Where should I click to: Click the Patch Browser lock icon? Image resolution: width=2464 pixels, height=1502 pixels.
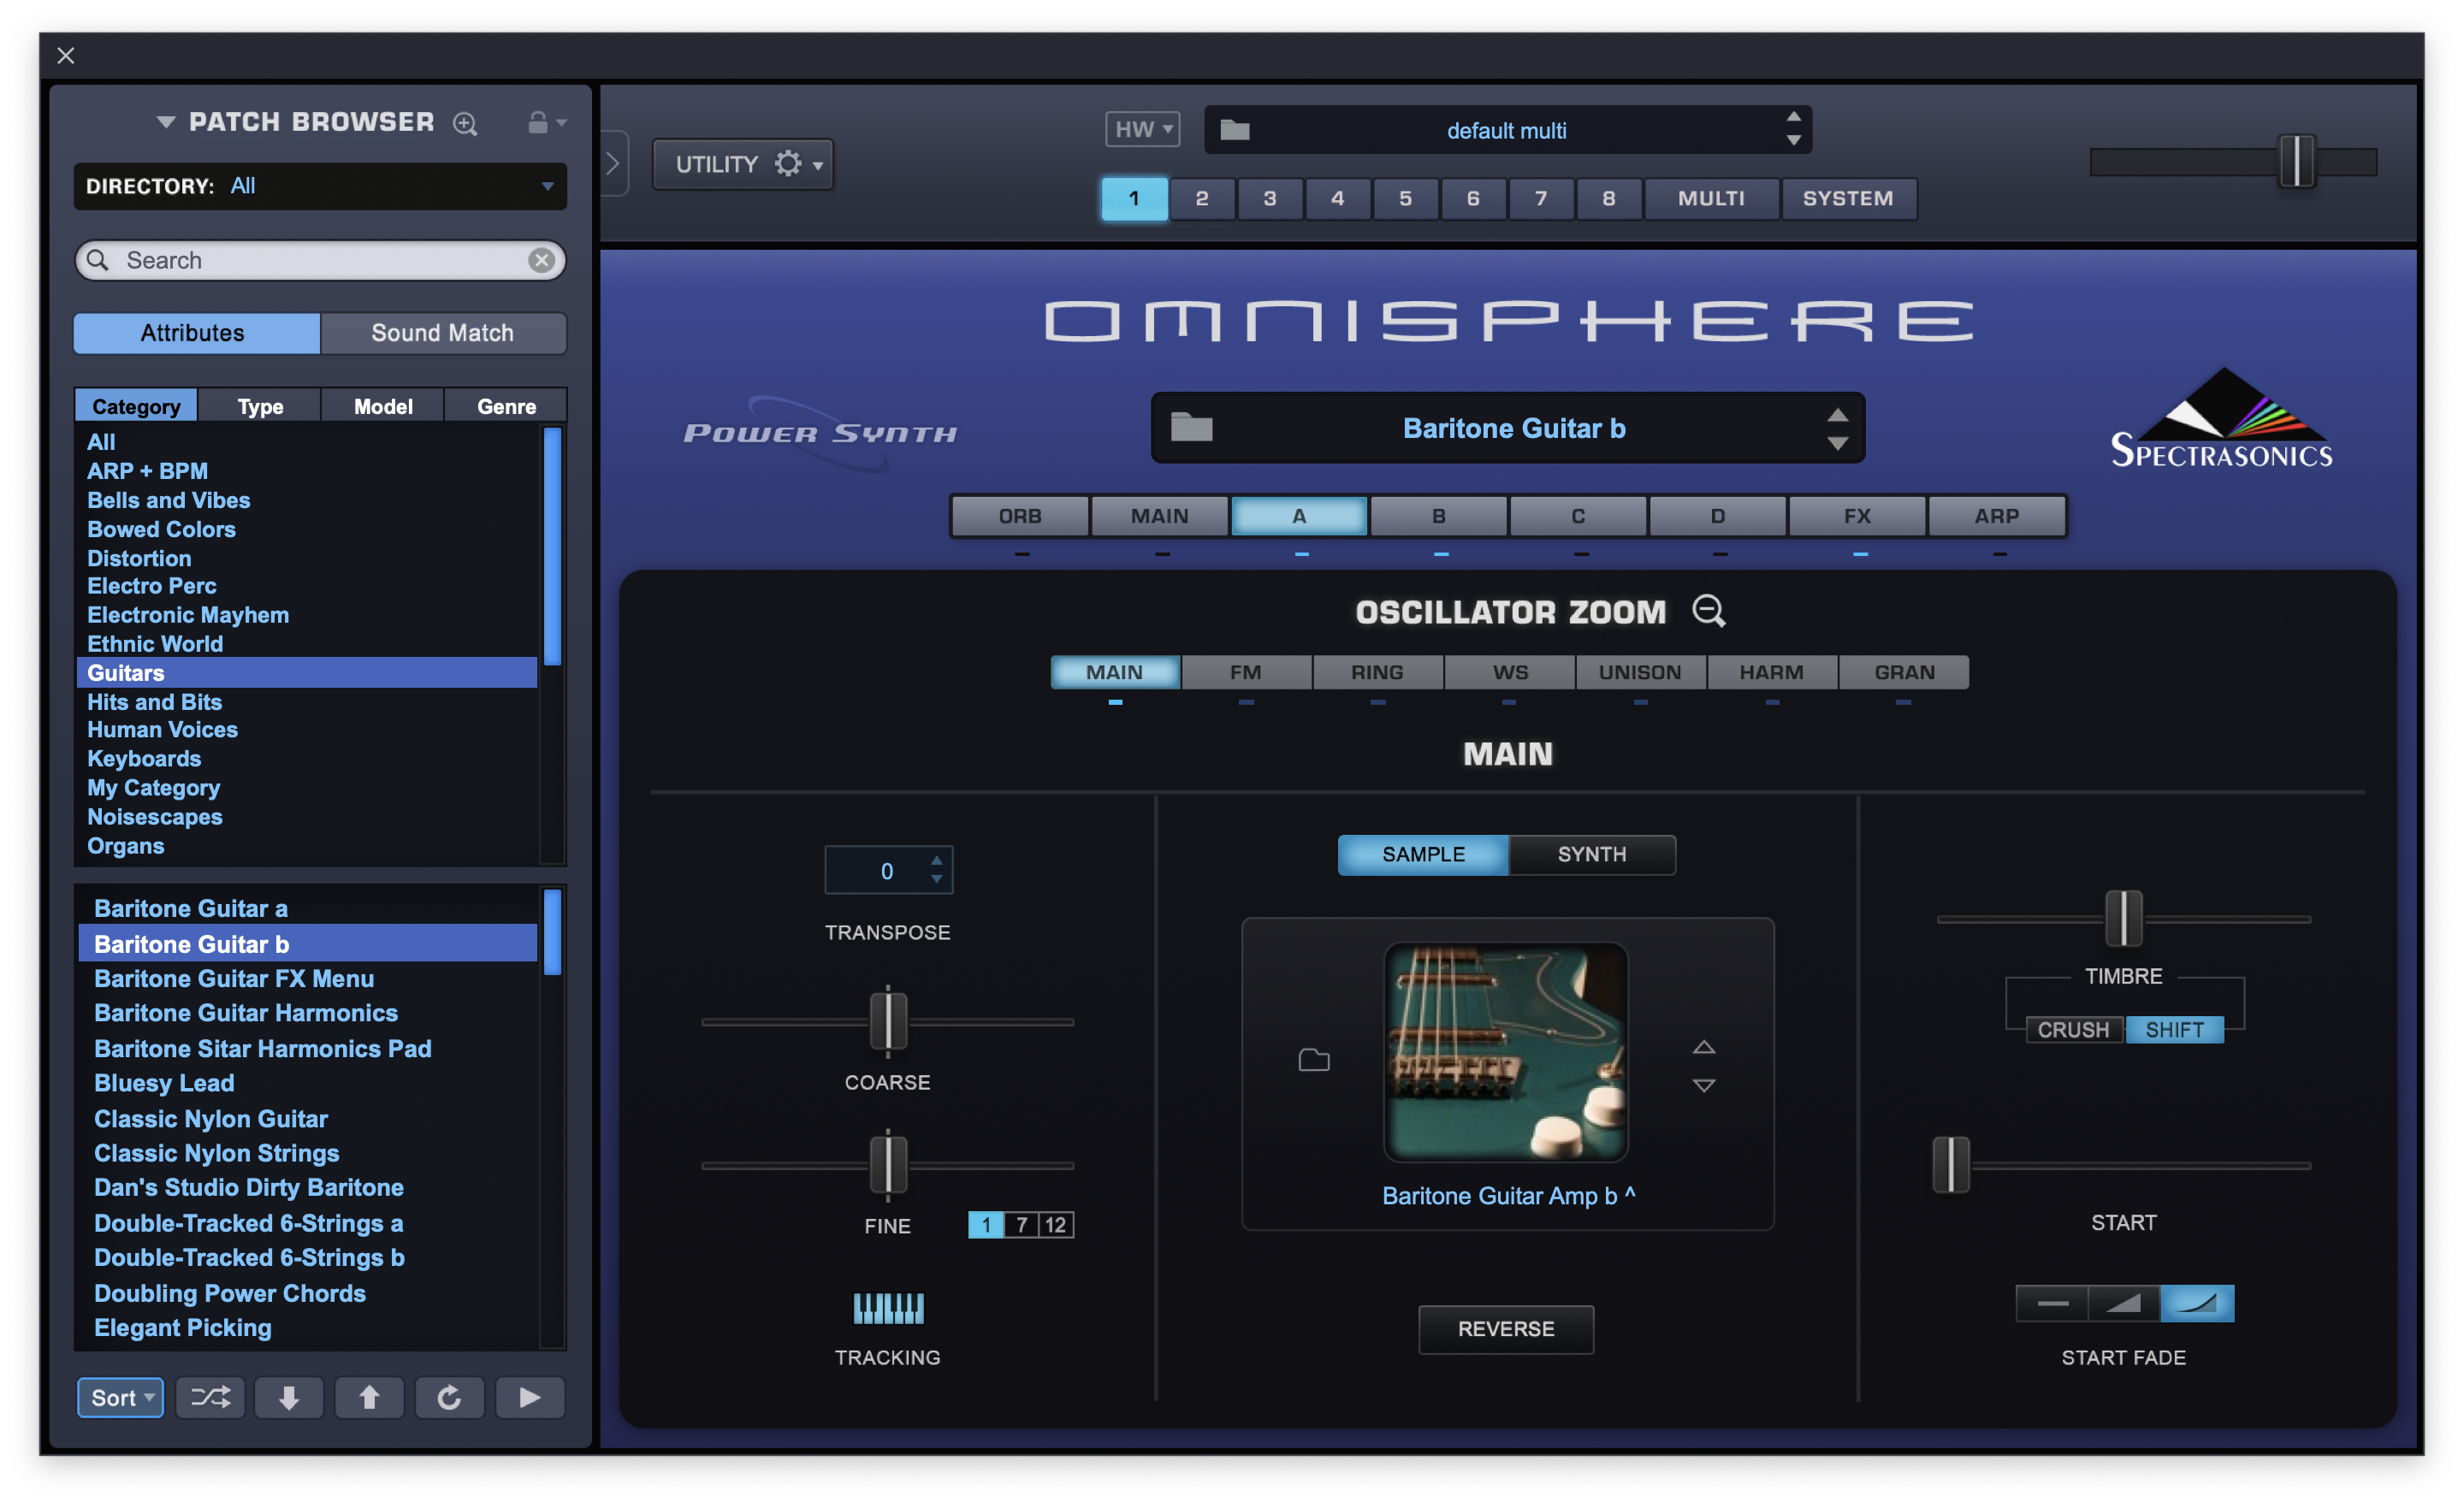pyautogui.click(x=538, y=122)
